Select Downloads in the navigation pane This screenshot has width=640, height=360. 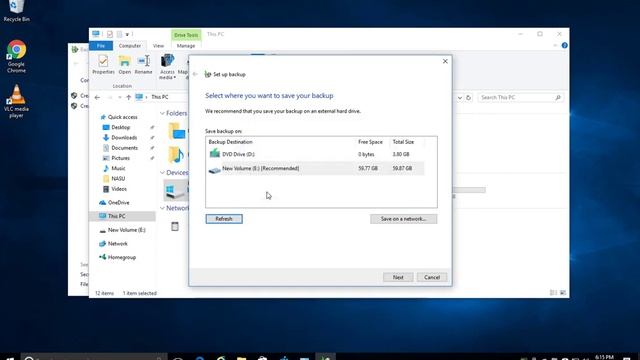tap(124, 138)
